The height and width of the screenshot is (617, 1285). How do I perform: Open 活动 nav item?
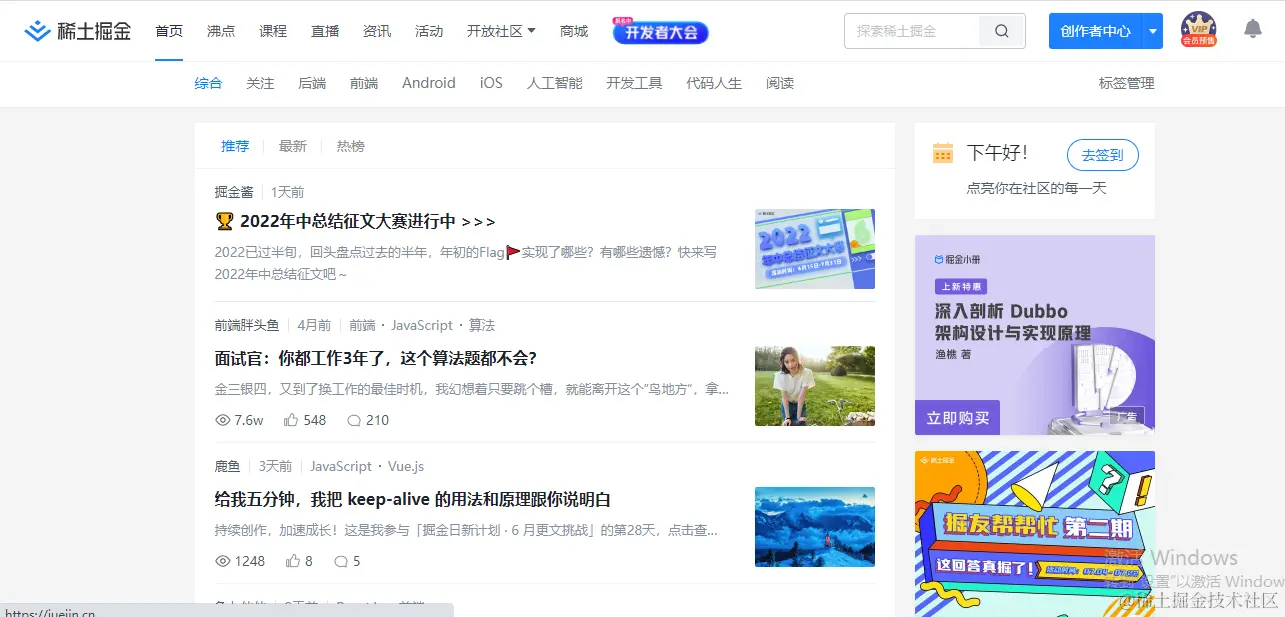[429, 31]
